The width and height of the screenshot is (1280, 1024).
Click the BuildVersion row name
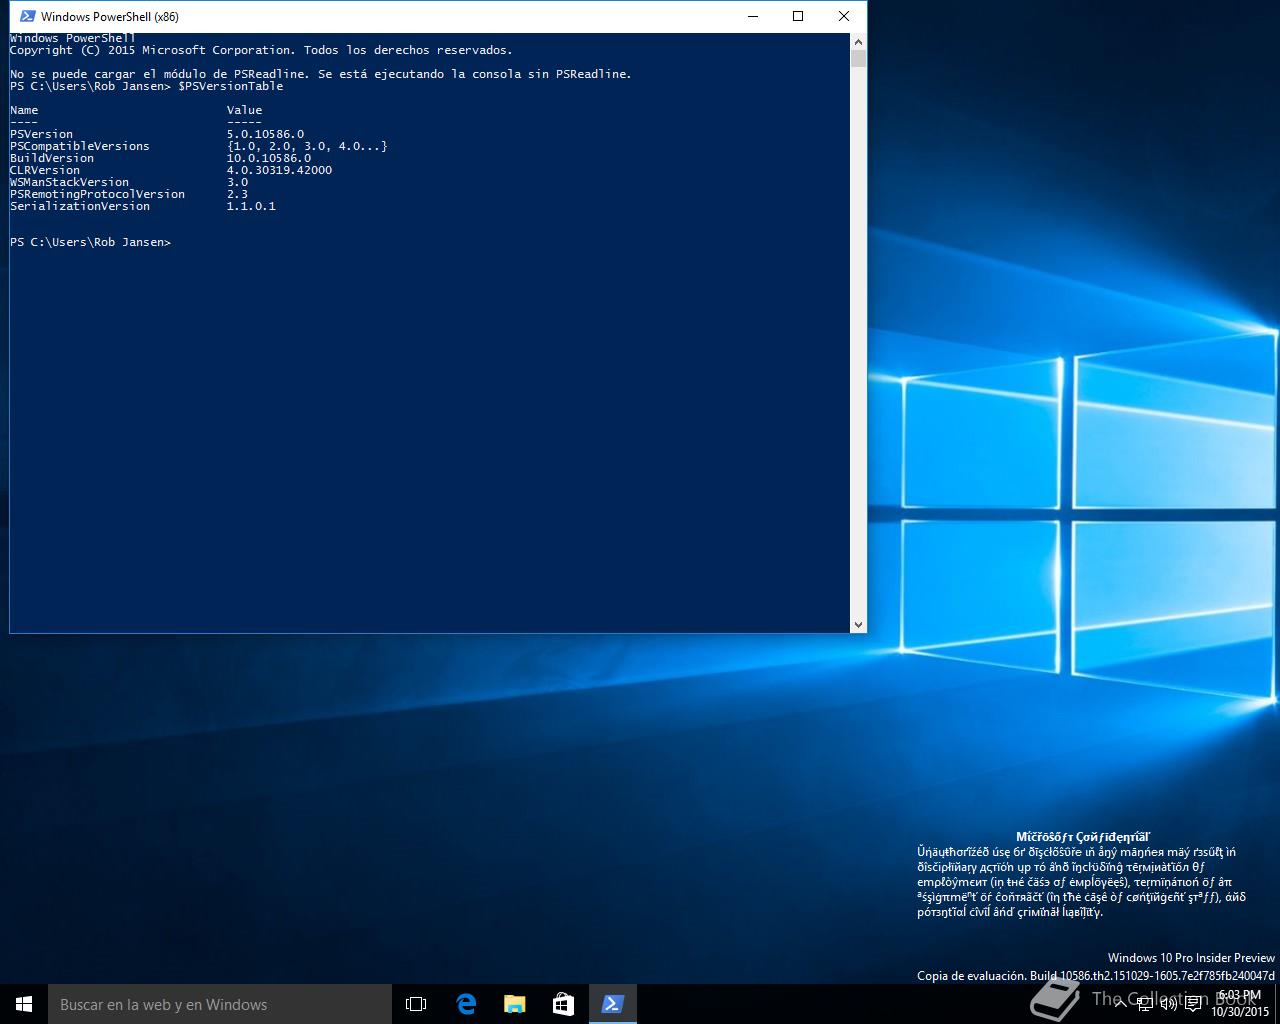pos(52,158)
